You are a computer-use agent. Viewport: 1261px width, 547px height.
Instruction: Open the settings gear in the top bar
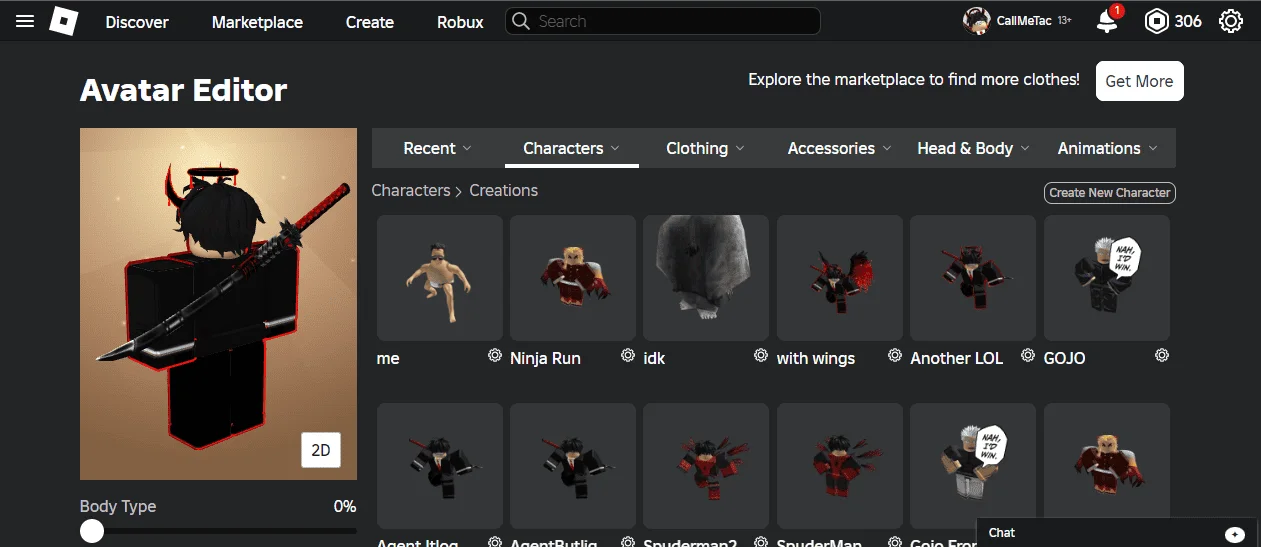coord(1231,21)
